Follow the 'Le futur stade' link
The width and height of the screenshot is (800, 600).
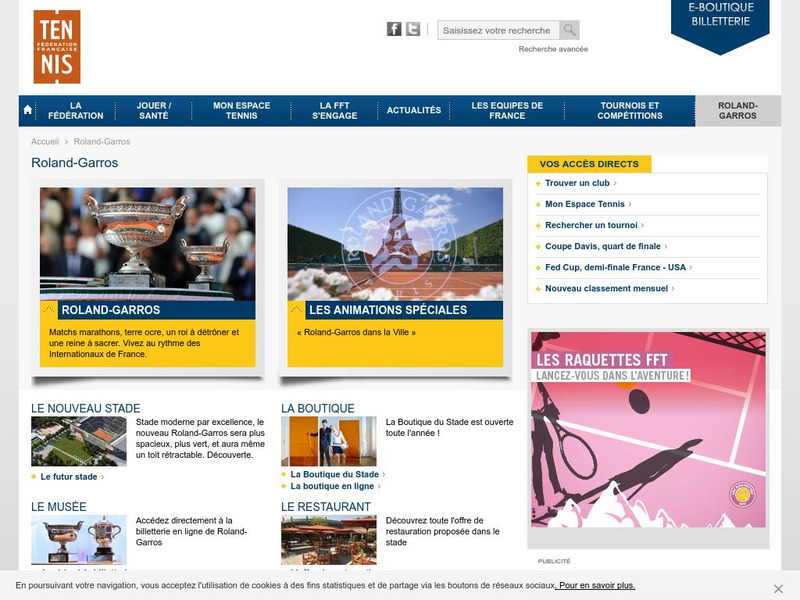[69, 477]
